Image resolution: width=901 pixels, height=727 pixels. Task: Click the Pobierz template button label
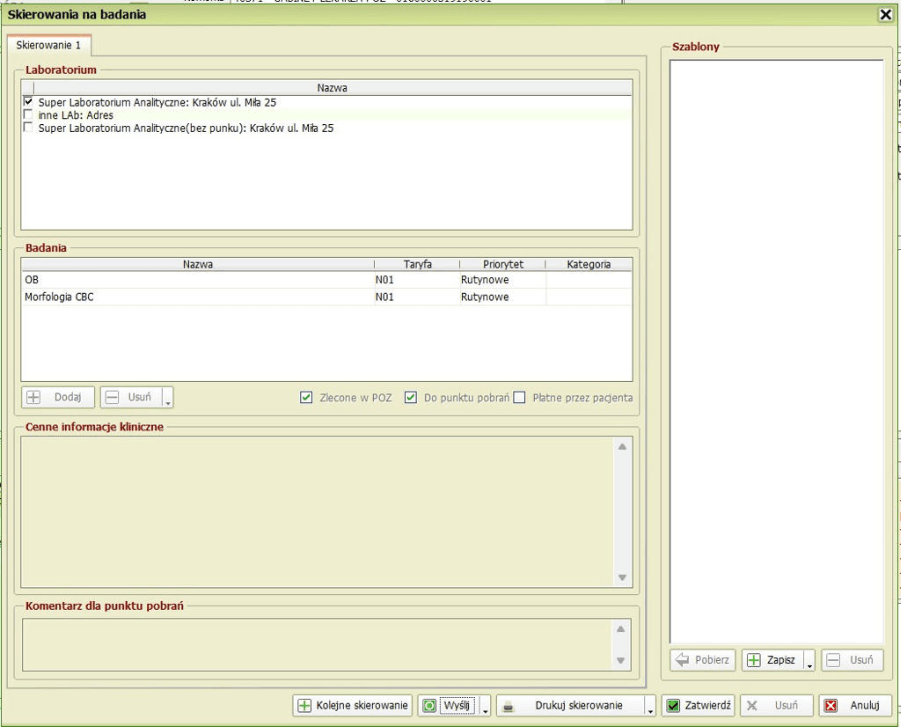711,660
